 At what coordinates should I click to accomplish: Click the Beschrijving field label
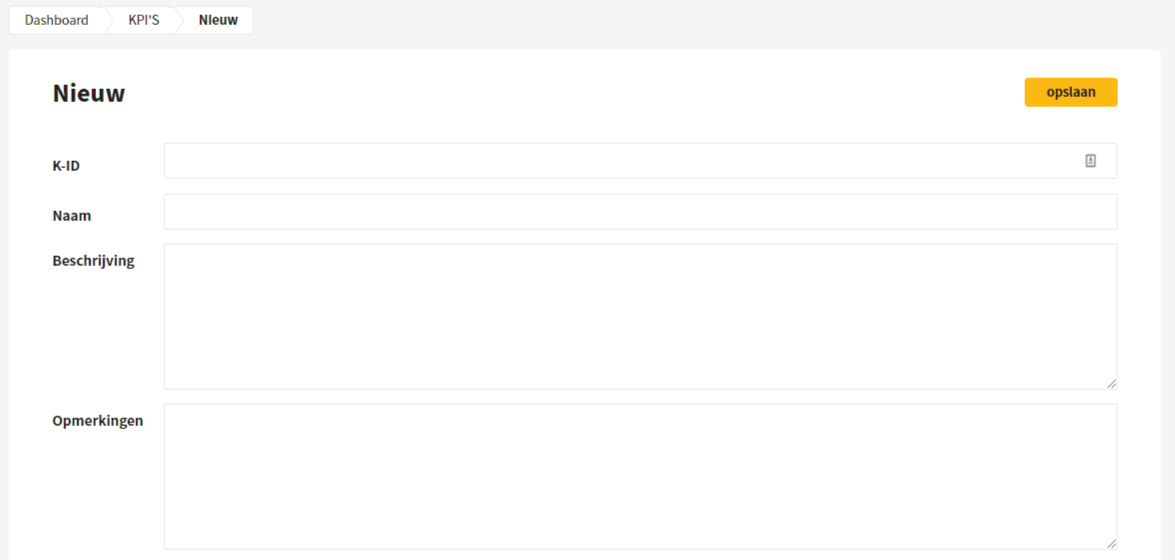(x=94, y=262)
